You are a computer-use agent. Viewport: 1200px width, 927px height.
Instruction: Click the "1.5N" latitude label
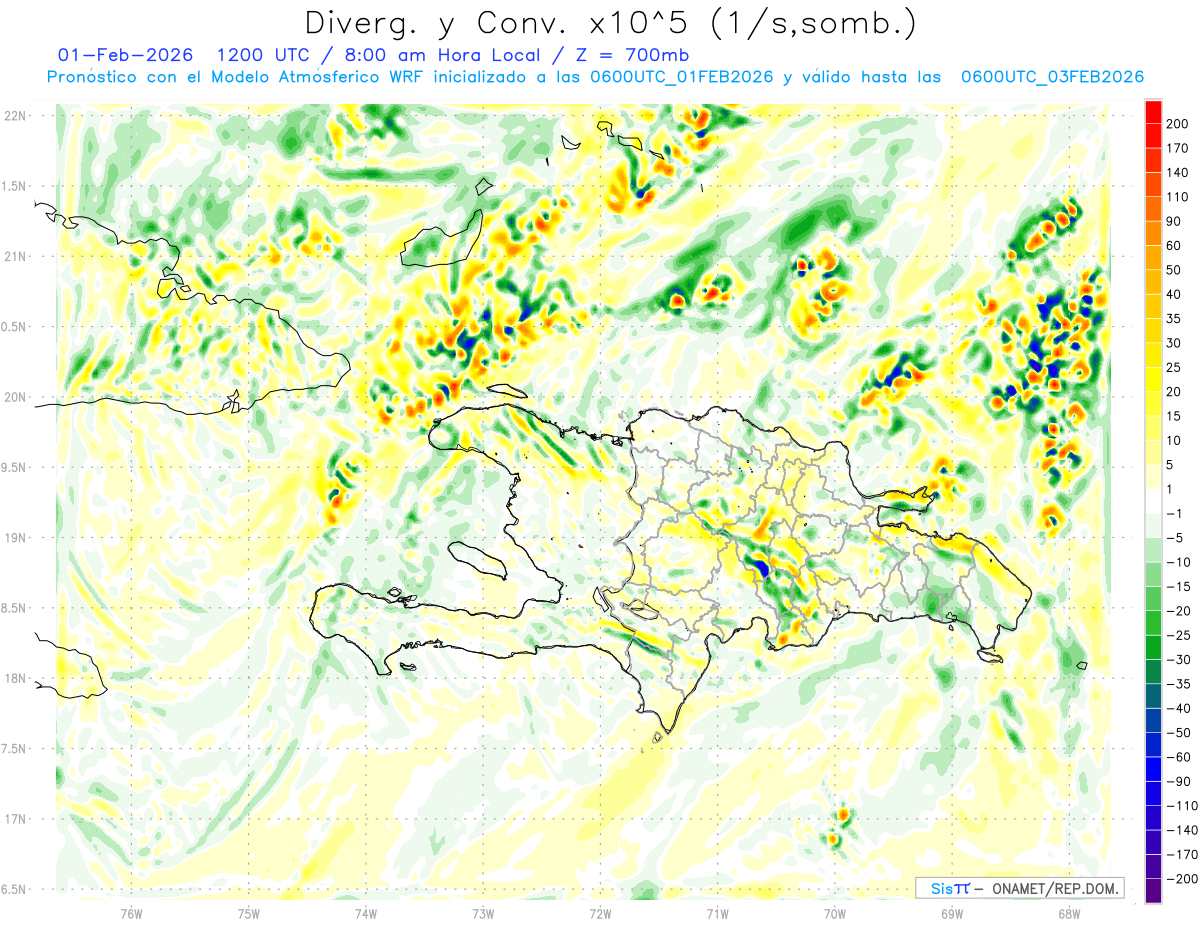[x=15, y=186]
